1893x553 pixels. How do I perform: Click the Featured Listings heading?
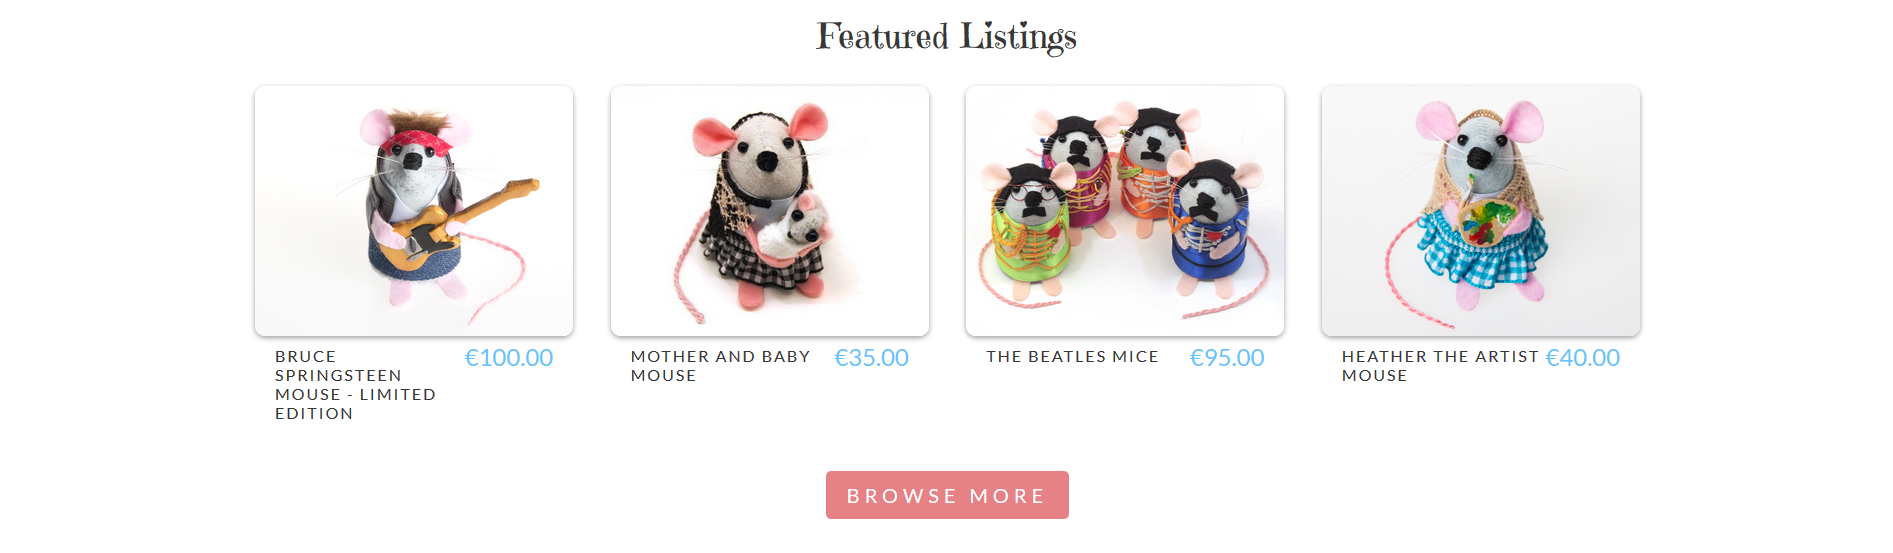click(947, 37)
